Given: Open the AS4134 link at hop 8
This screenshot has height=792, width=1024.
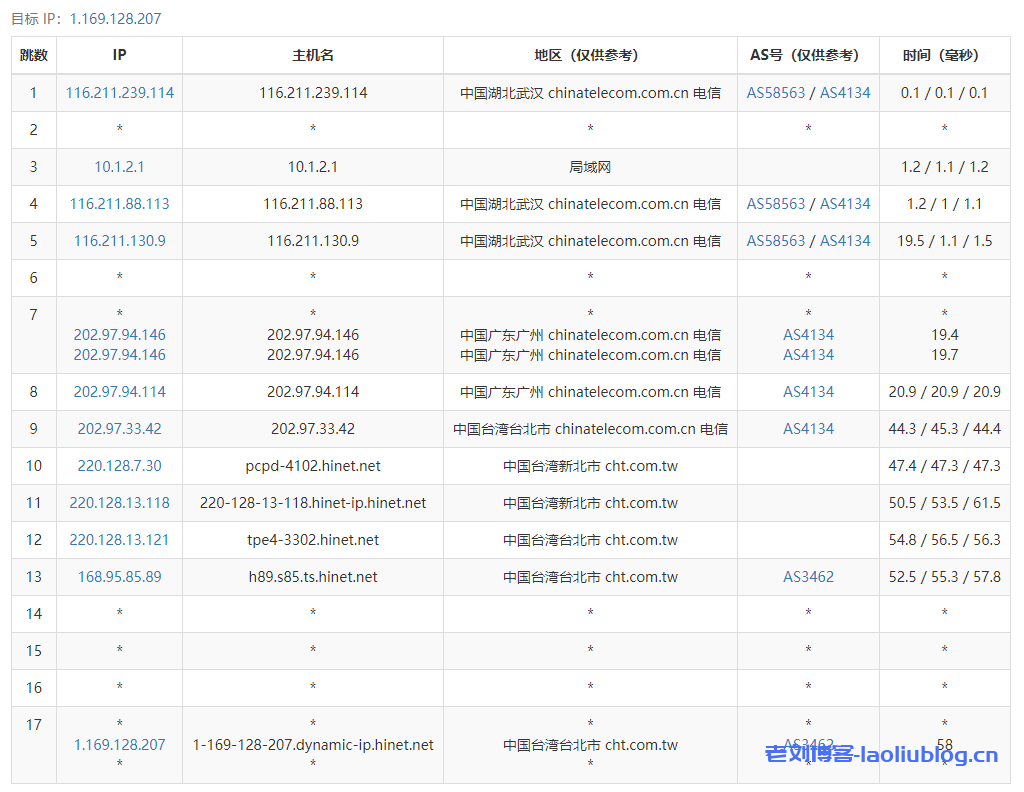Looking at the screenshot, I should (x=808, y=391).
